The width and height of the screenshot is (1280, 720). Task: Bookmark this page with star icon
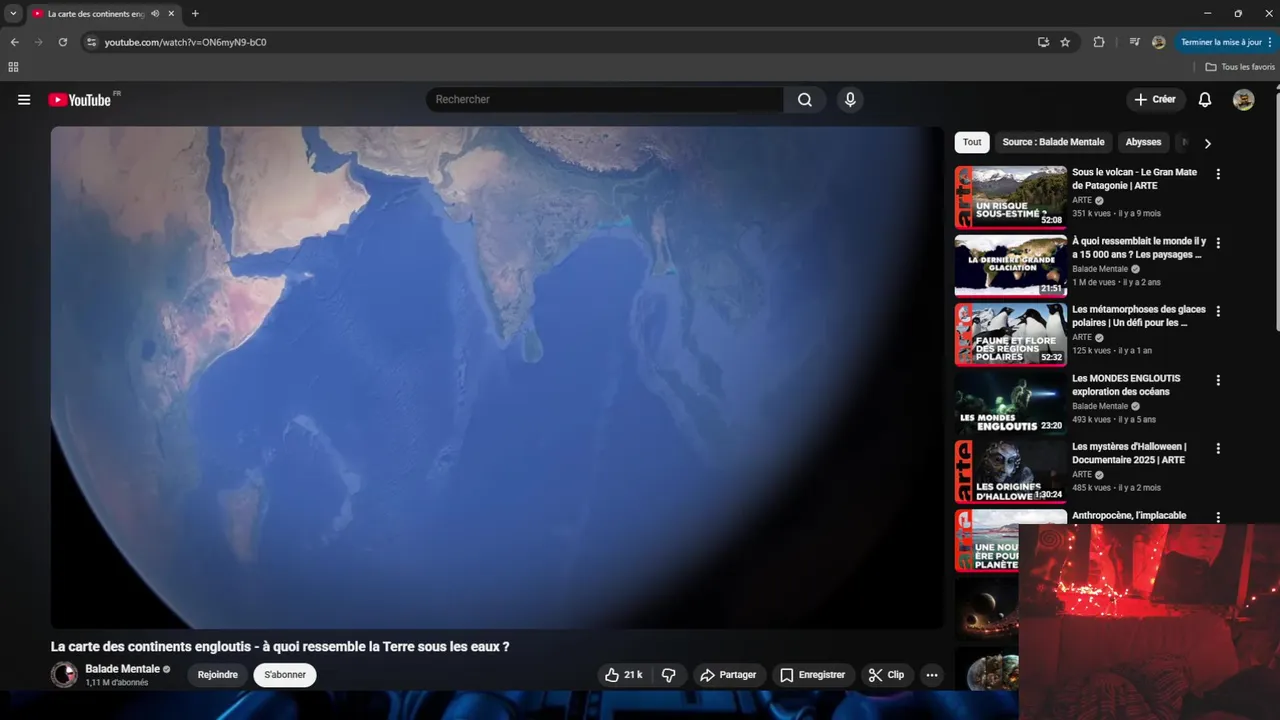point(1065,42)
